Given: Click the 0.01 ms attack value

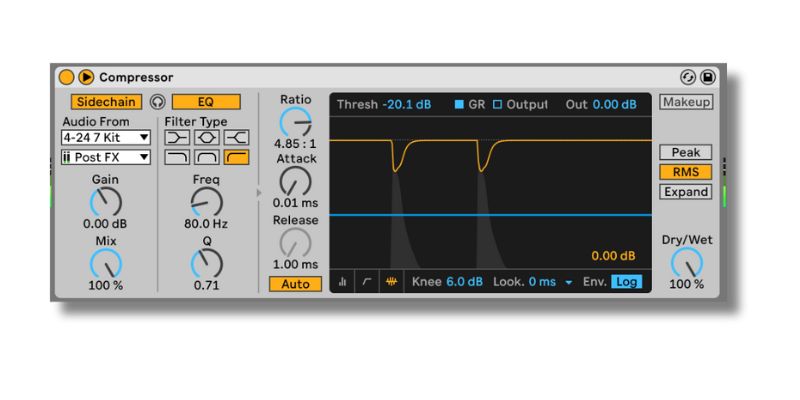Looking at the screenshot, I should pyautogui.click(x=295, y=203).
